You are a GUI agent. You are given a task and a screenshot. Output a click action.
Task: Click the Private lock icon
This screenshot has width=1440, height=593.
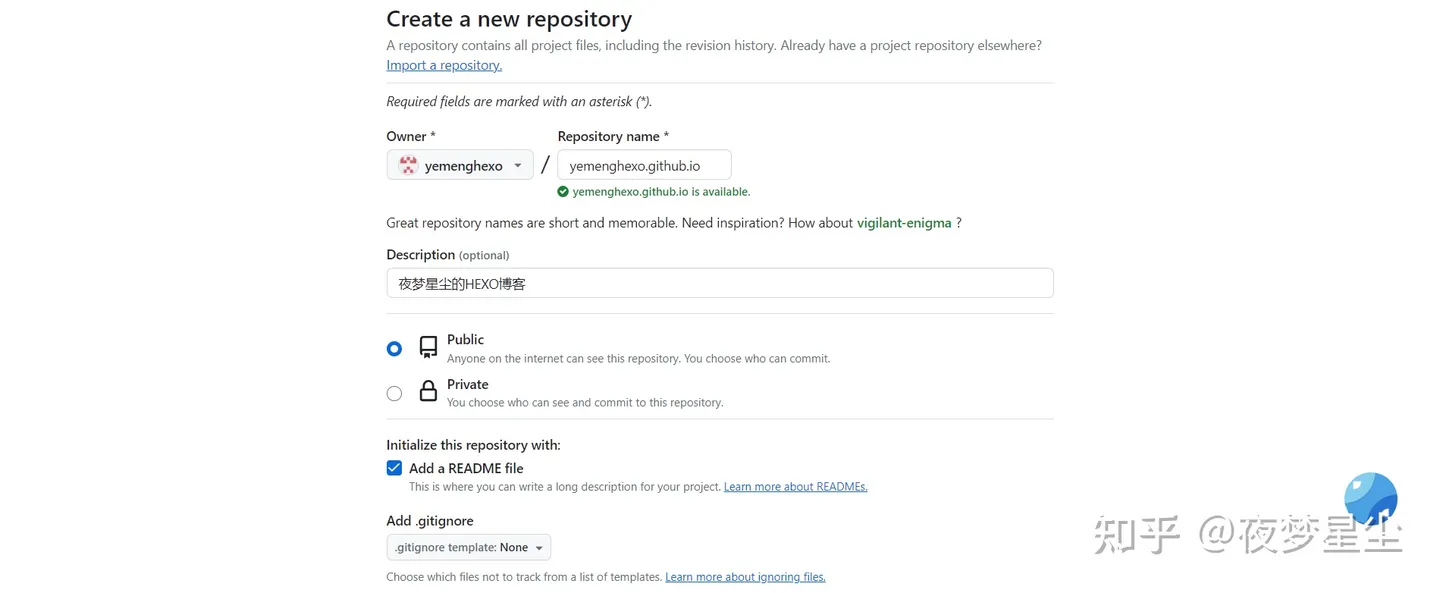[428, 391]
